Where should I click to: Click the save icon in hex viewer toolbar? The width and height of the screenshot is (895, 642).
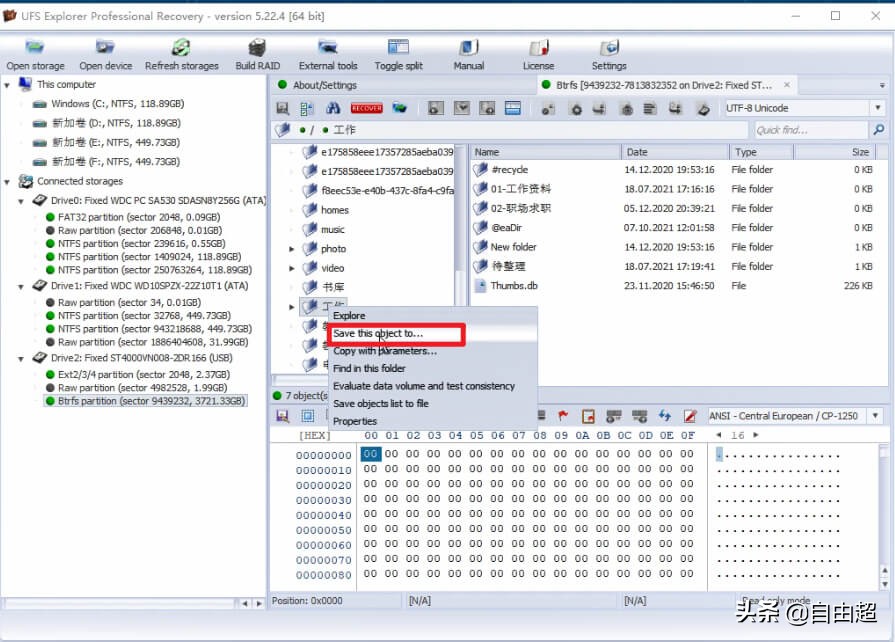[x=283, y=416]
